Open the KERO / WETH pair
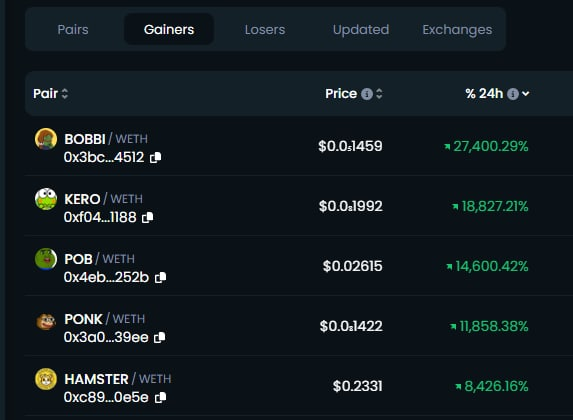The height and width of the screenshot is (420, 573). pos(103,199)
